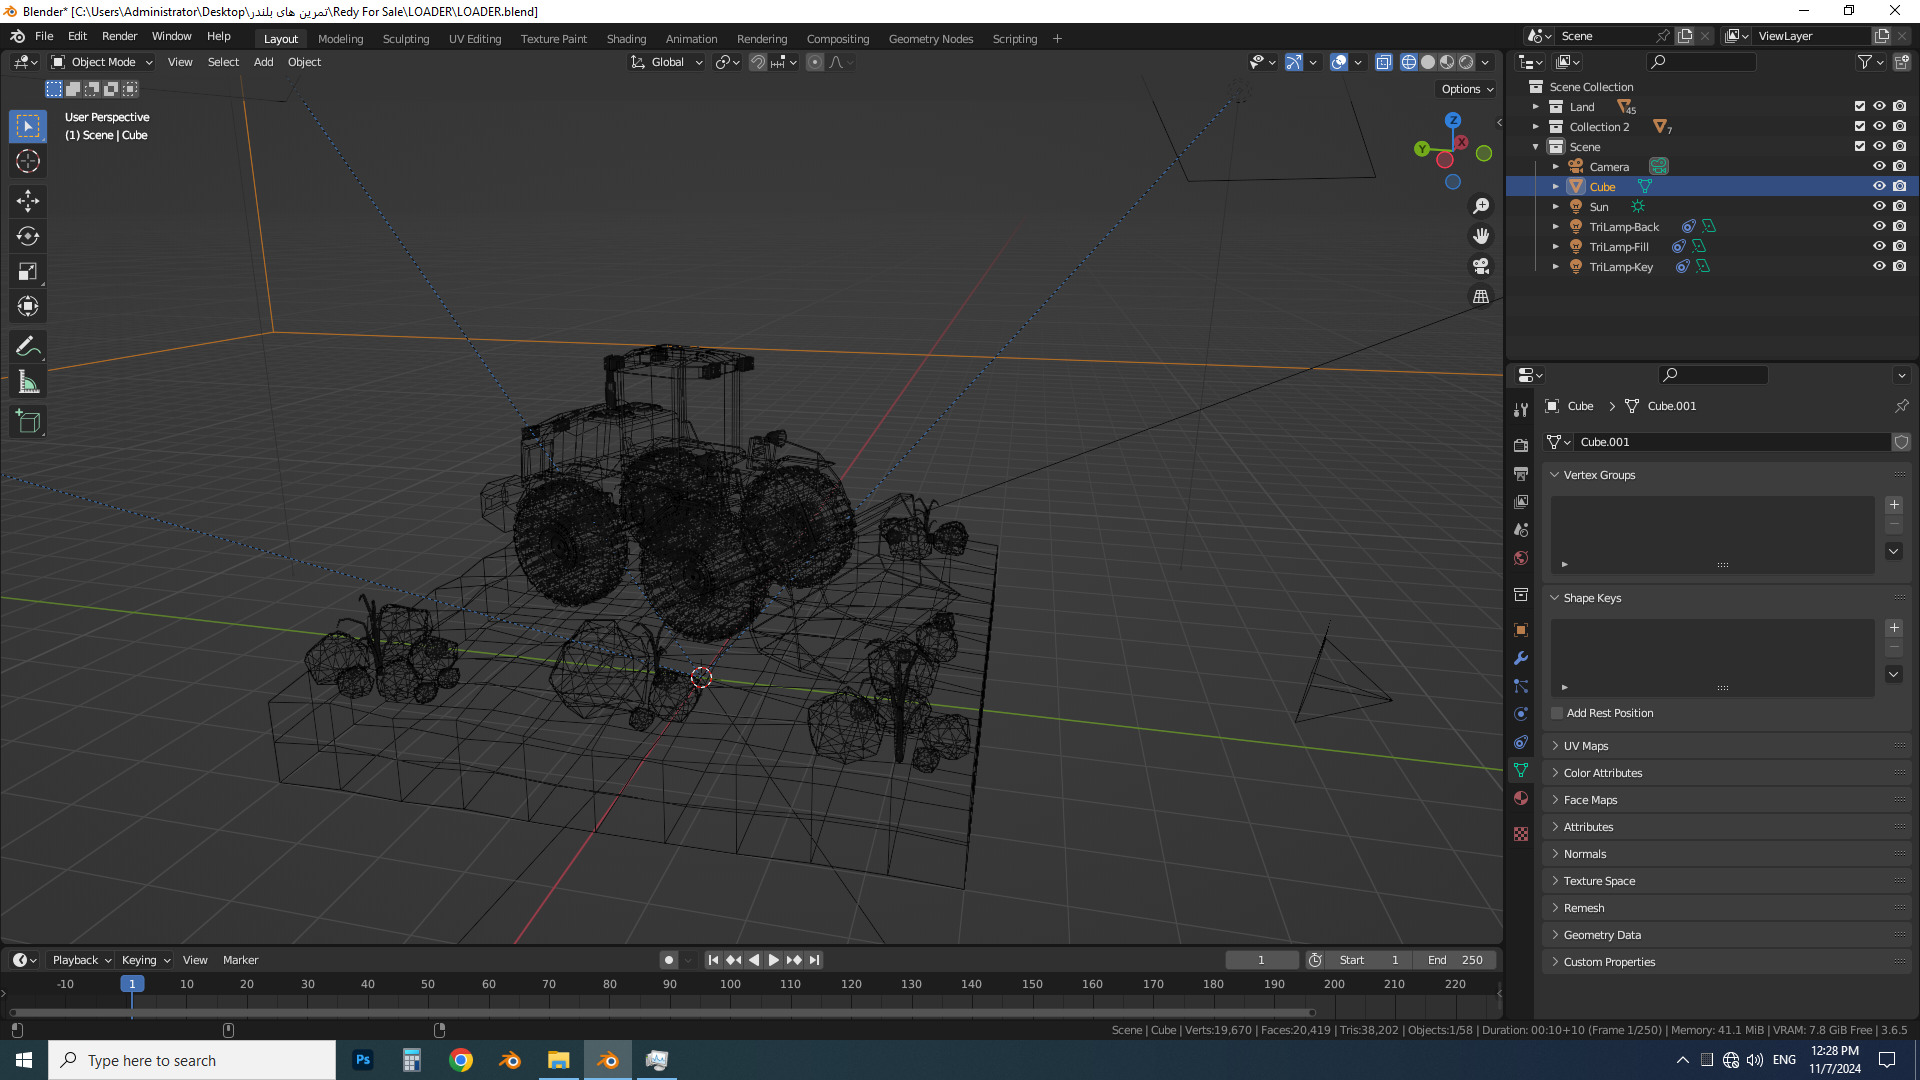Switch to the Modeling workspace tab
1920x1080 pixels.
[x=340, y=39]
